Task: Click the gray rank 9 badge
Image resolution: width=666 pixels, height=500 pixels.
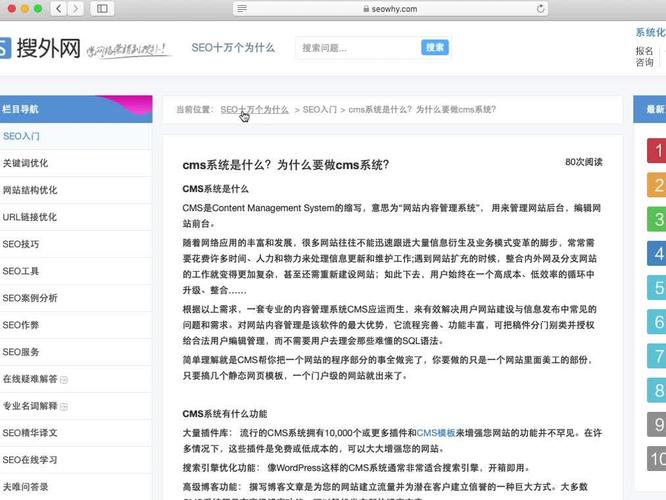Action: coord(657,424)
